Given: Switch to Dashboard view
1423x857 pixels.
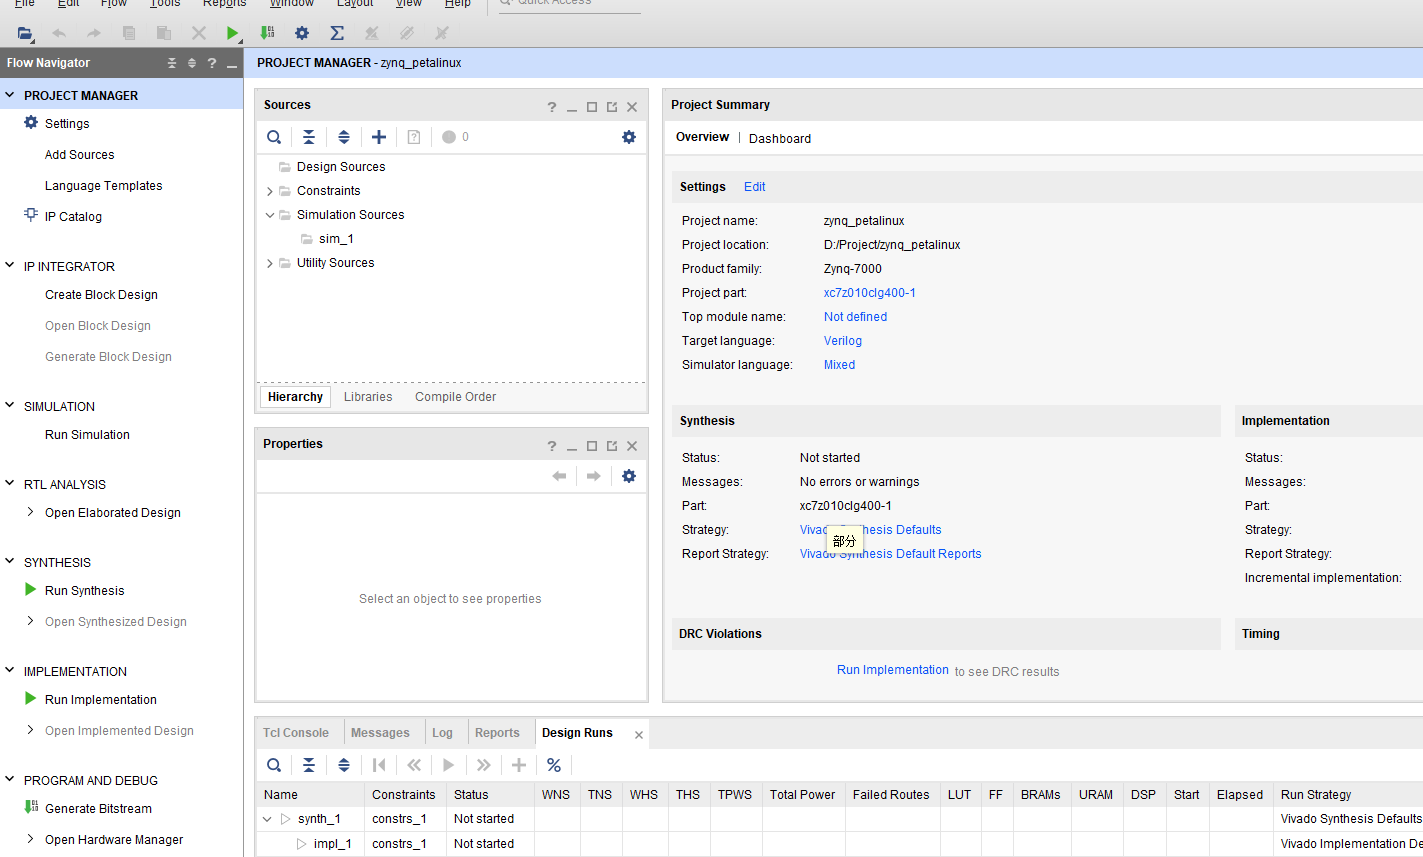Looking at the screenshot, I should click(x=780, y=139).
